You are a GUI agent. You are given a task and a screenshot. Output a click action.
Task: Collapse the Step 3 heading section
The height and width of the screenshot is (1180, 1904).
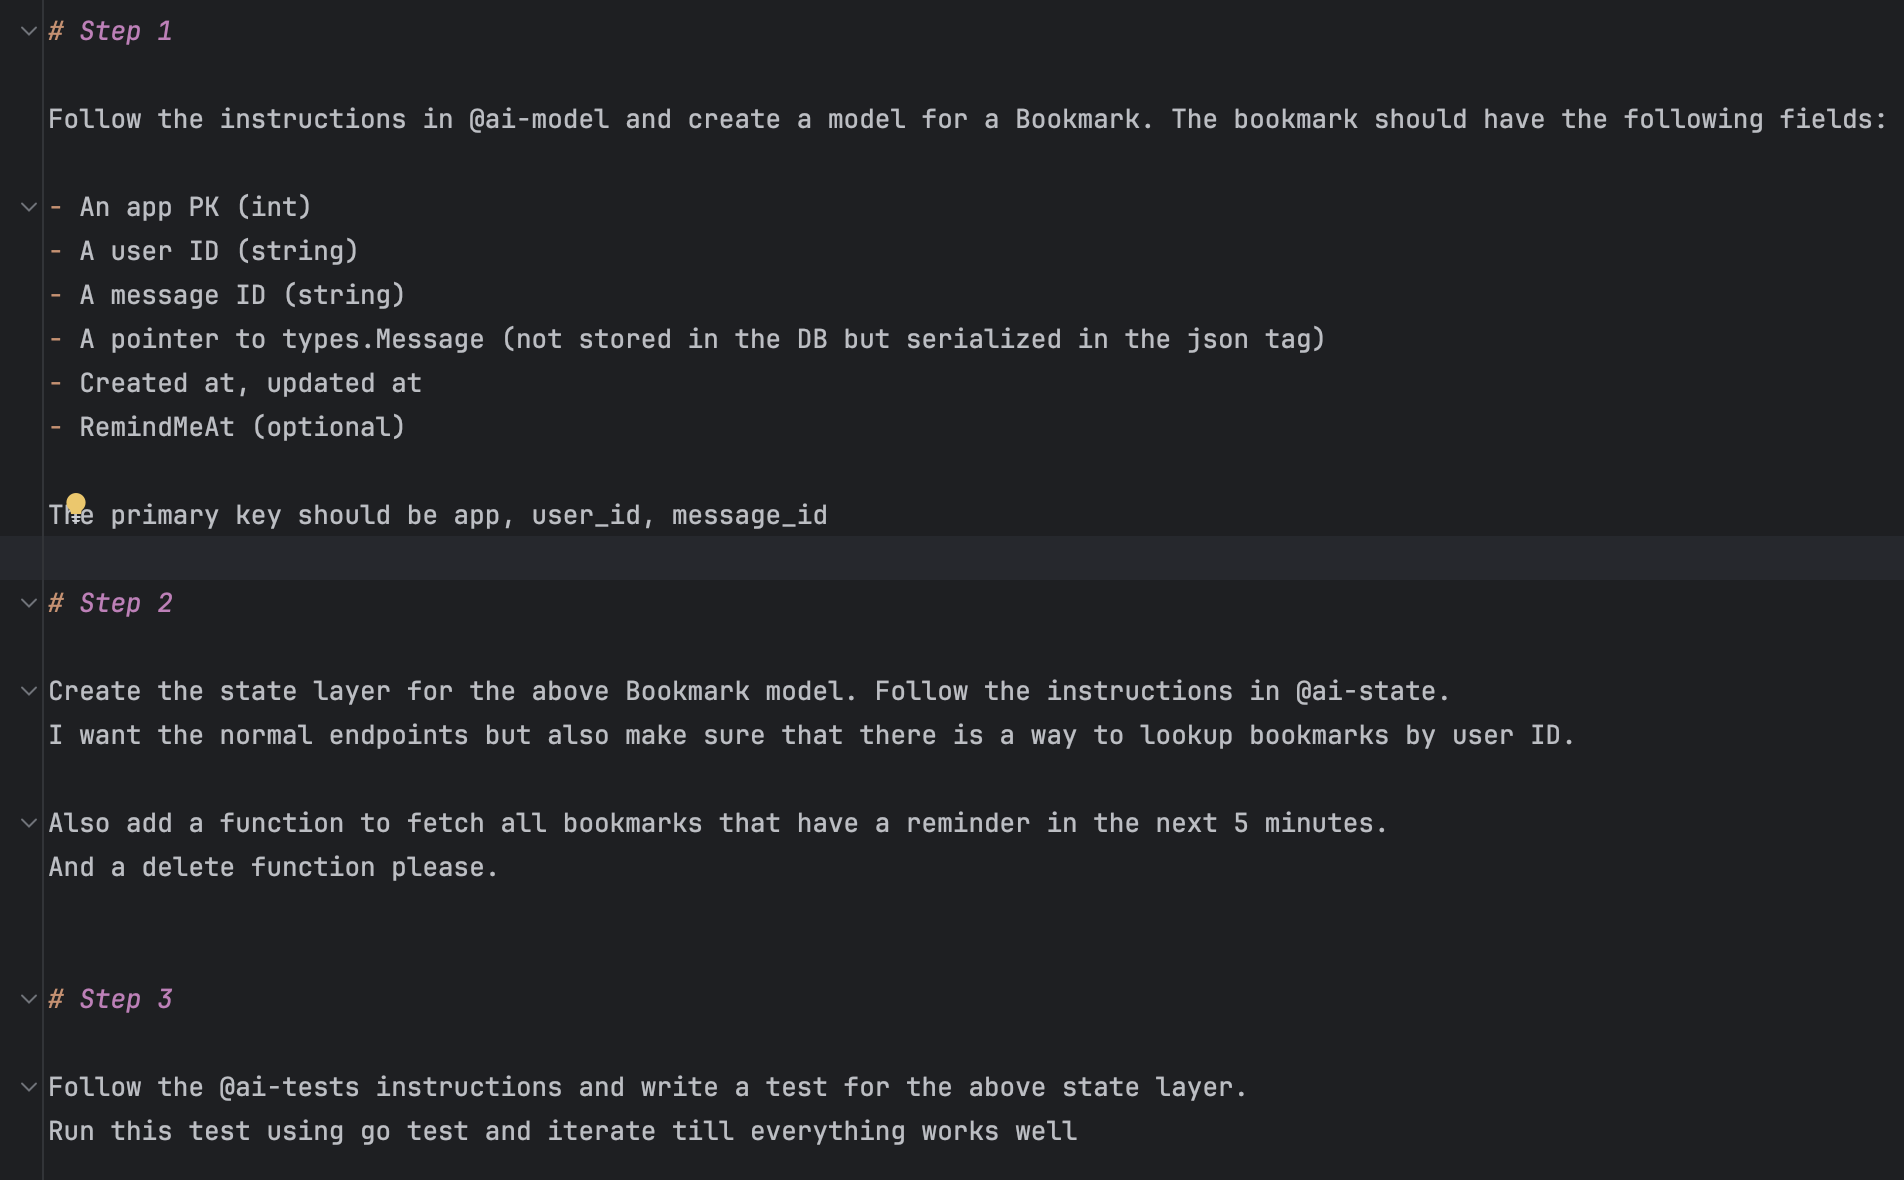[x=29, y=999]
